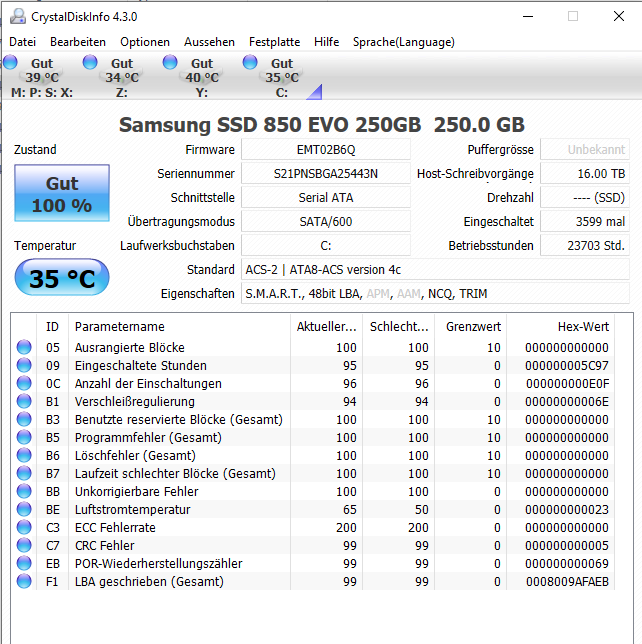The height and width of the screenshot is (644, 642).
Task: Select CRC Fehler parameter name
Action: [105, 545]
